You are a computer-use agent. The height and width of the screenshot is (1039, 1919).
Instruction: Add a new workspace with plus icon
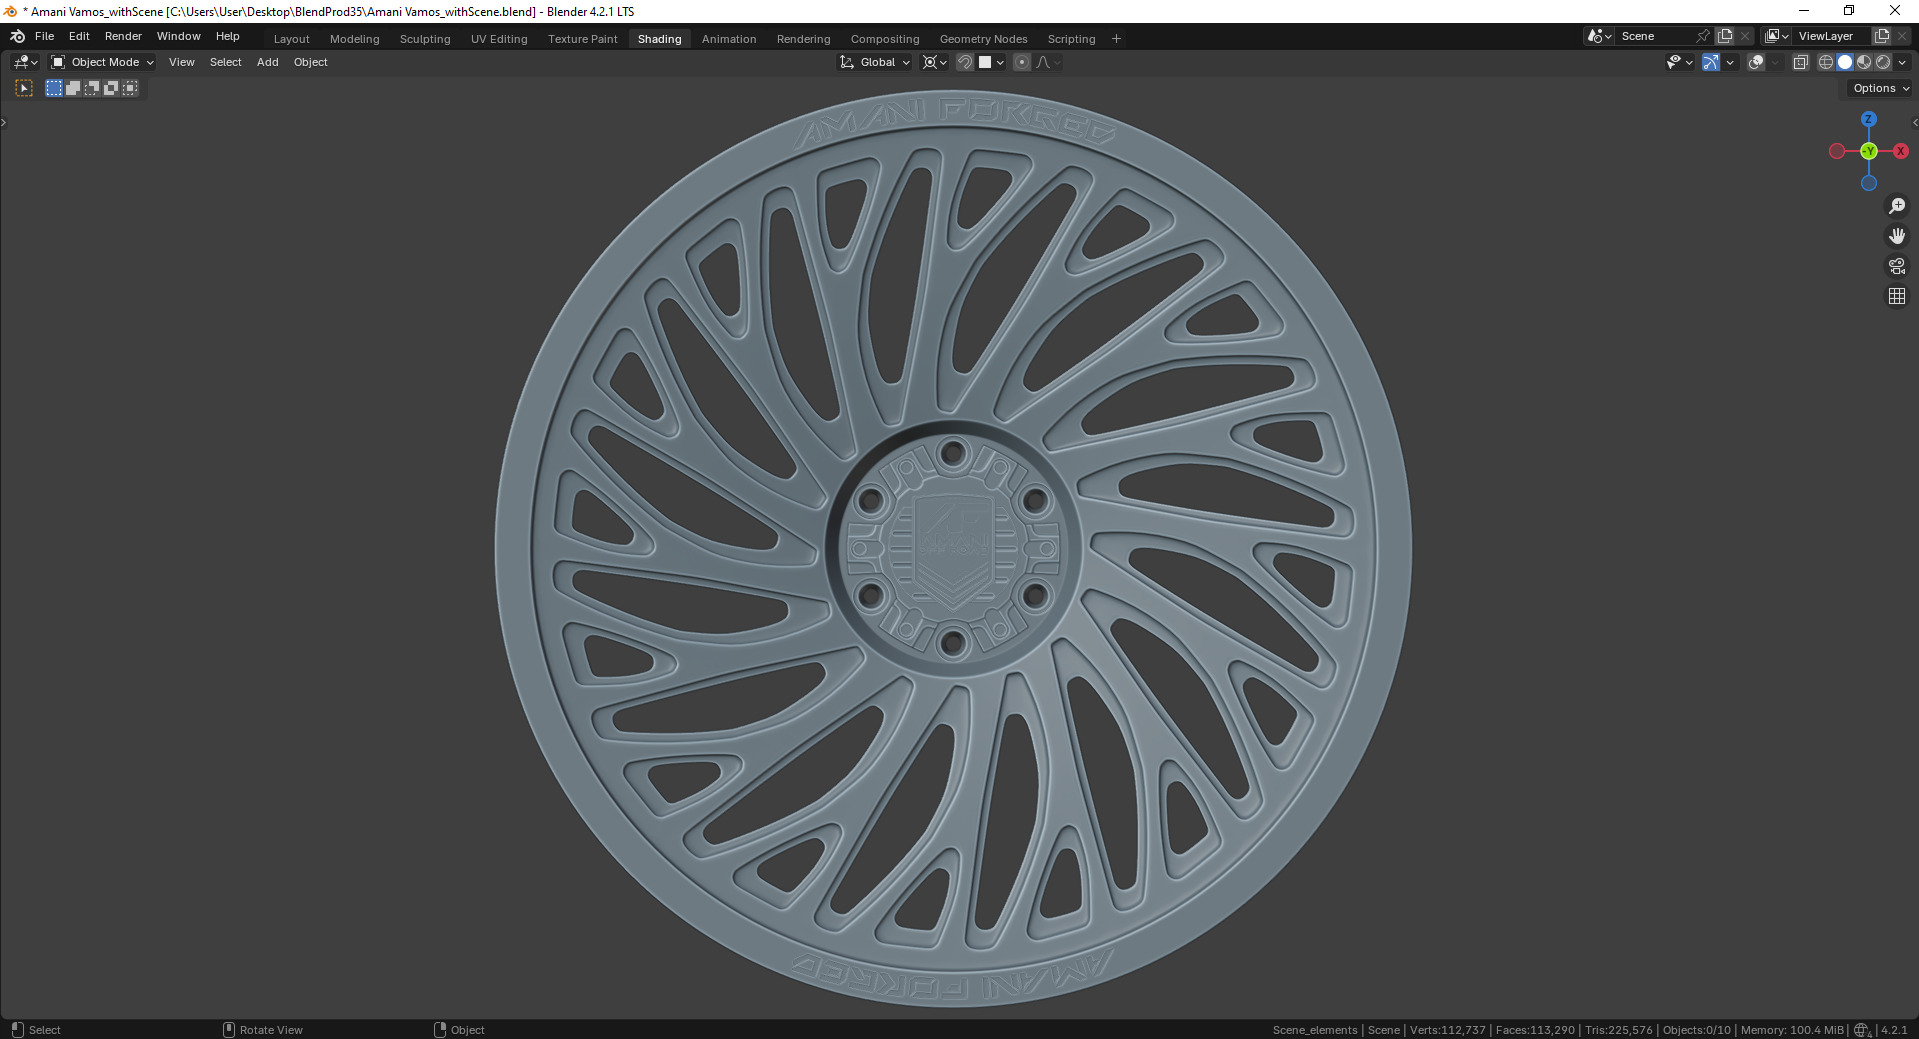tap(1116, 39)
